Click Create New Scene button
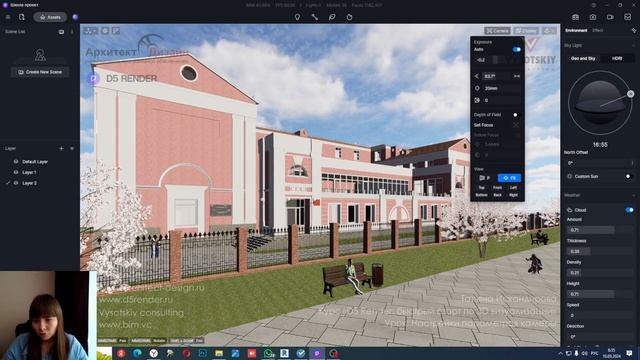Viewport: 640px width, 360px height. click(x=40, y=72)
